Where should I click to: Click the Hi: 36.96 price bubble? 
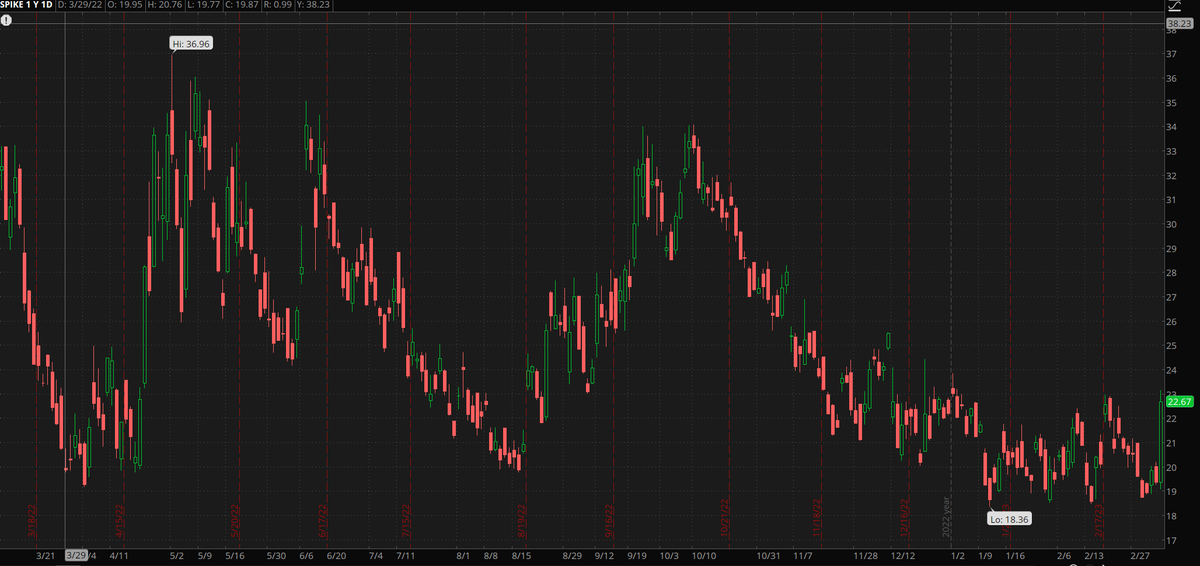[x=190, y=43]
